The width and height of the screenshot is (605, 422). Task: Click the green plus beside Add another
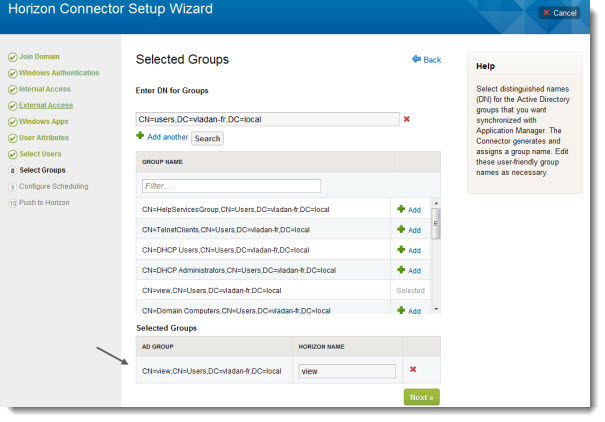pyautogui.click(x=140, y=135)
